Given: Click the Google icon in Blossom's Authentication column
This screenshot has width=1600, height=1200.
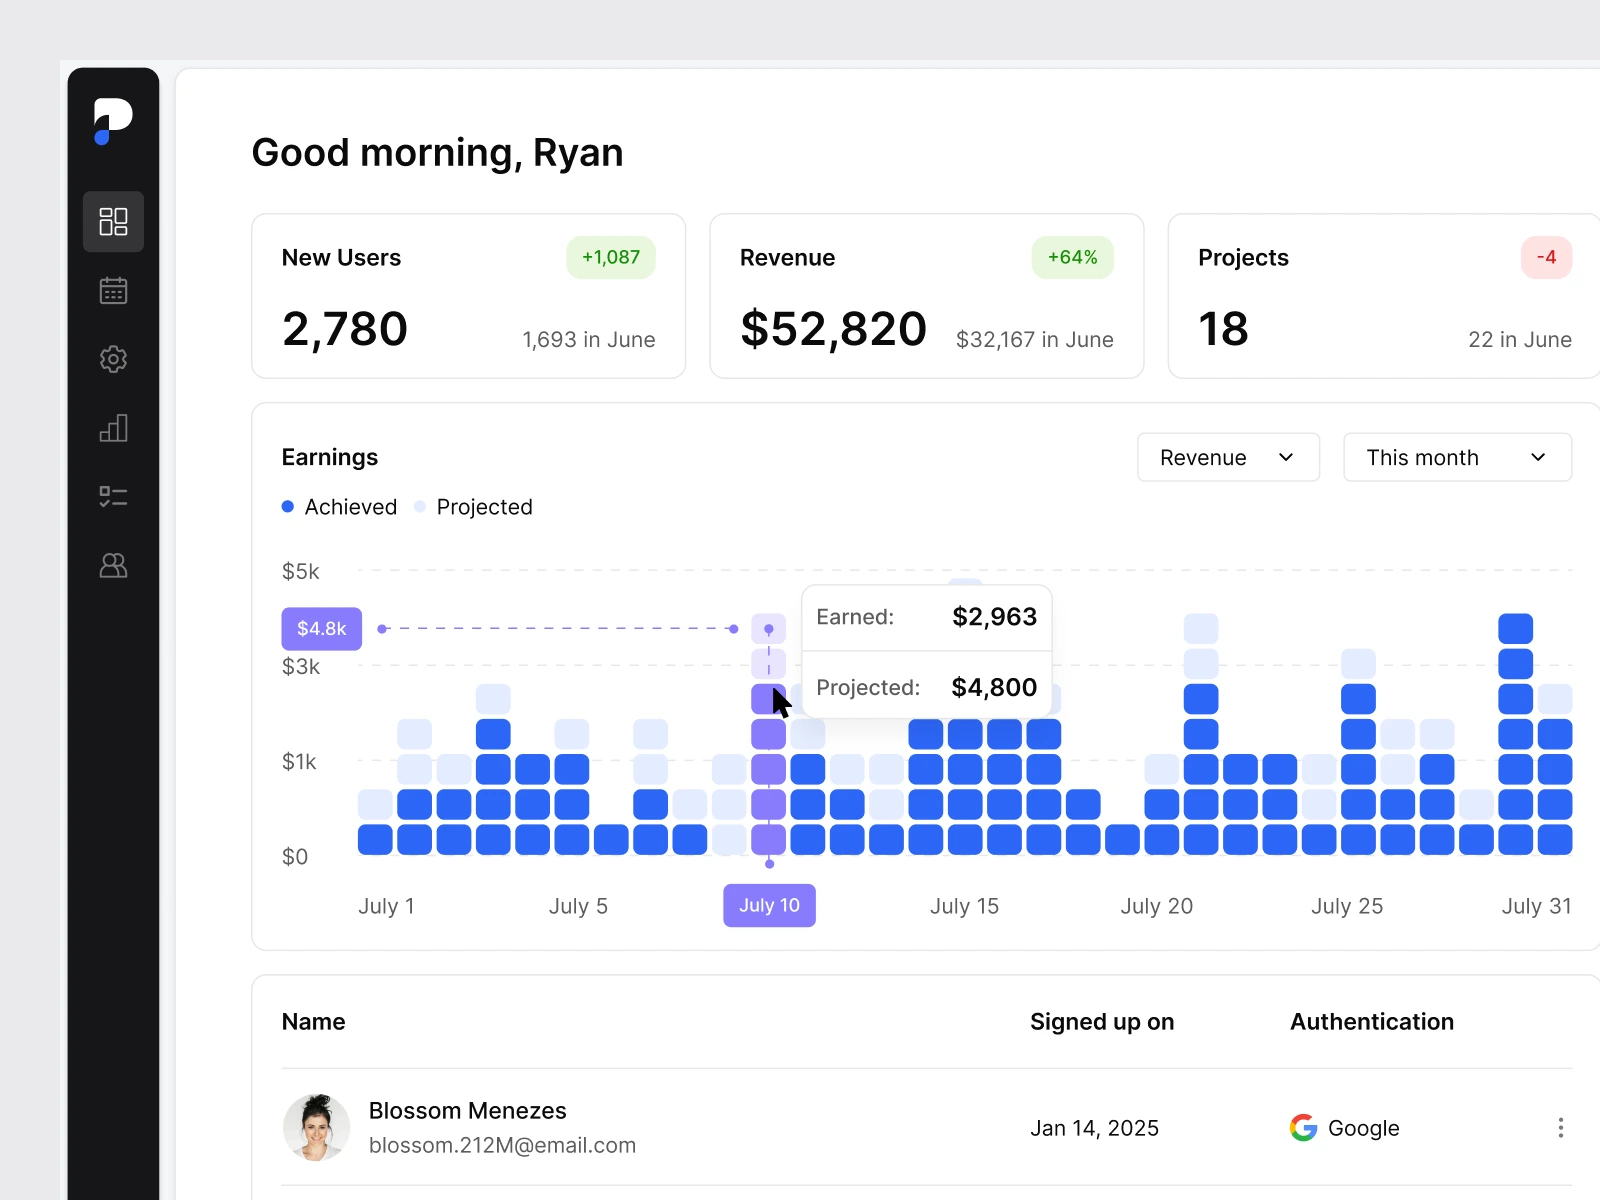Looking at the screenshot, I should click(x=1303, y=1127).
